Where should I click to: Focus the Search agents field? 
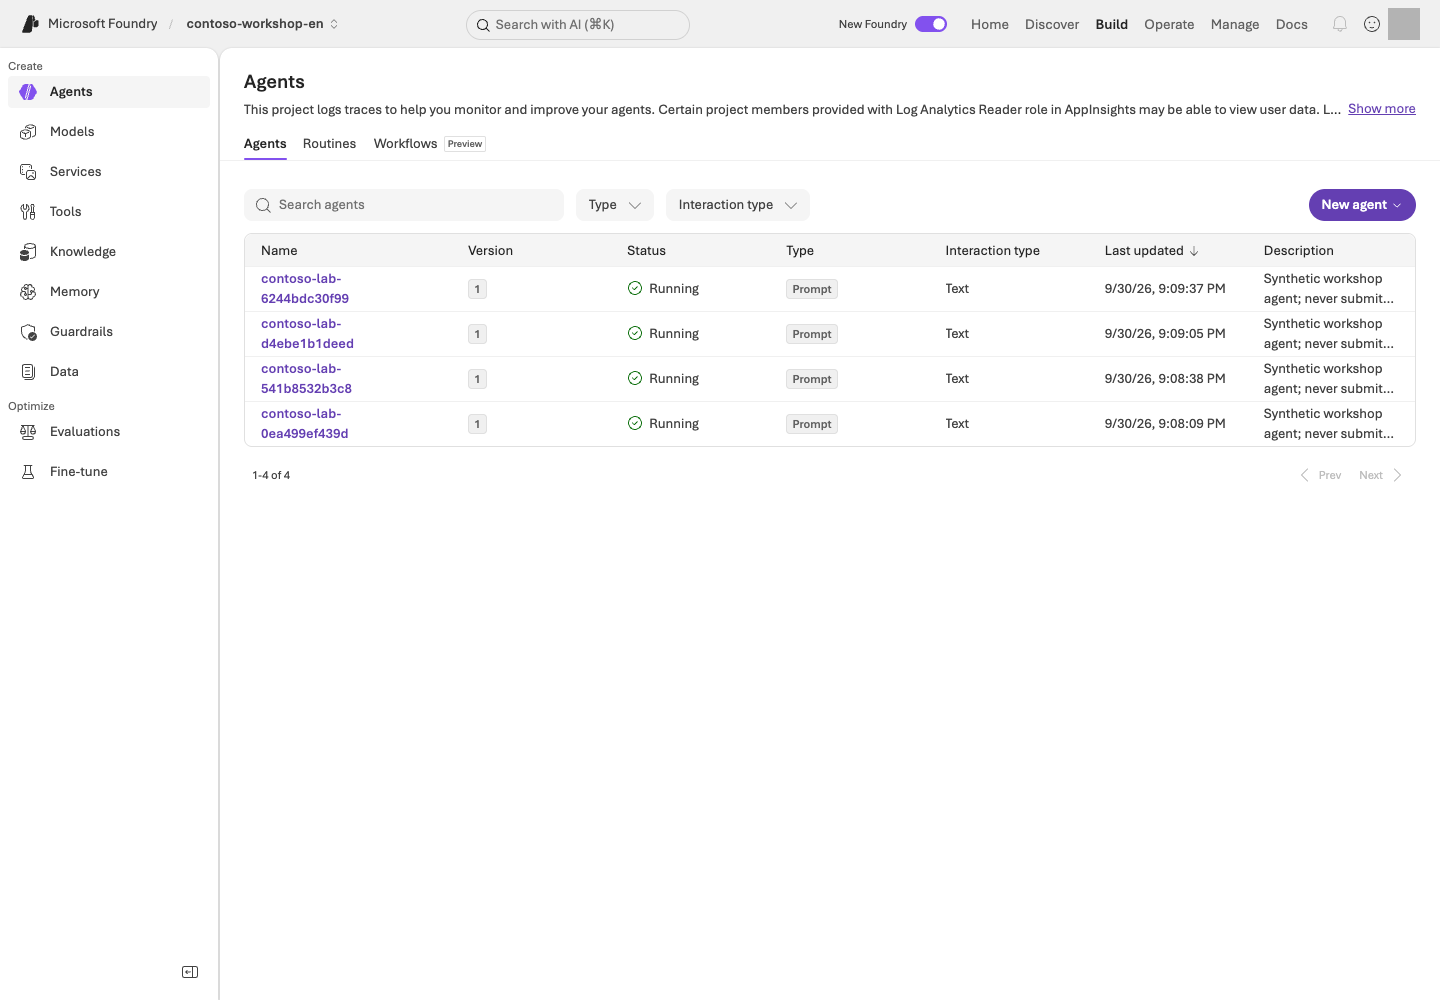click(404, 205)
